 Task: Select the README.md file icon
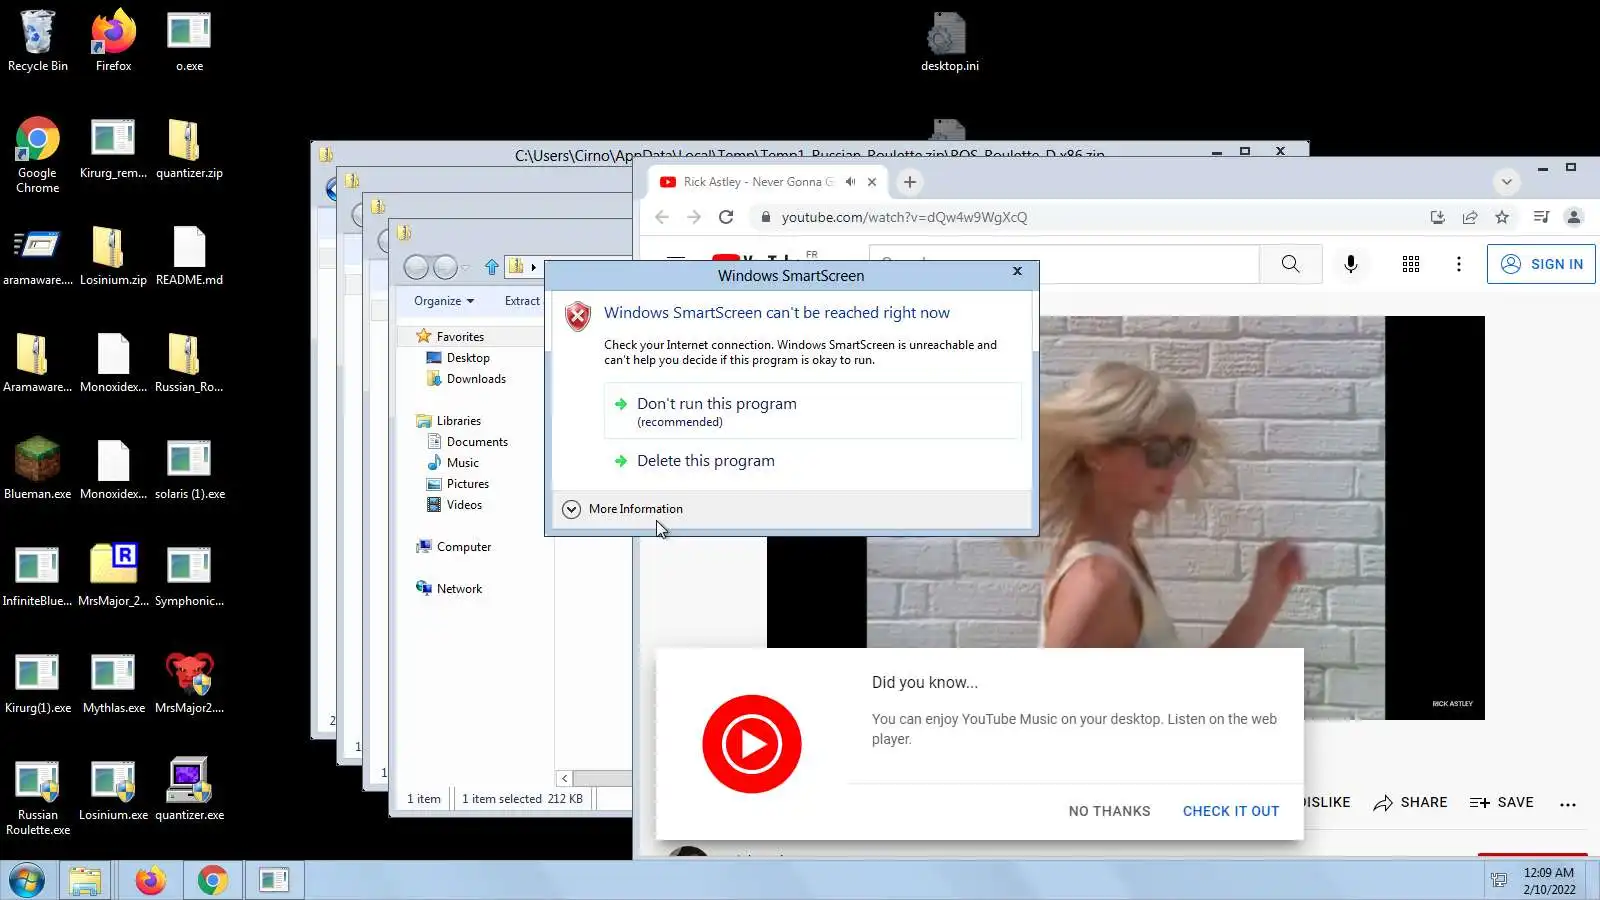[189, 255]
